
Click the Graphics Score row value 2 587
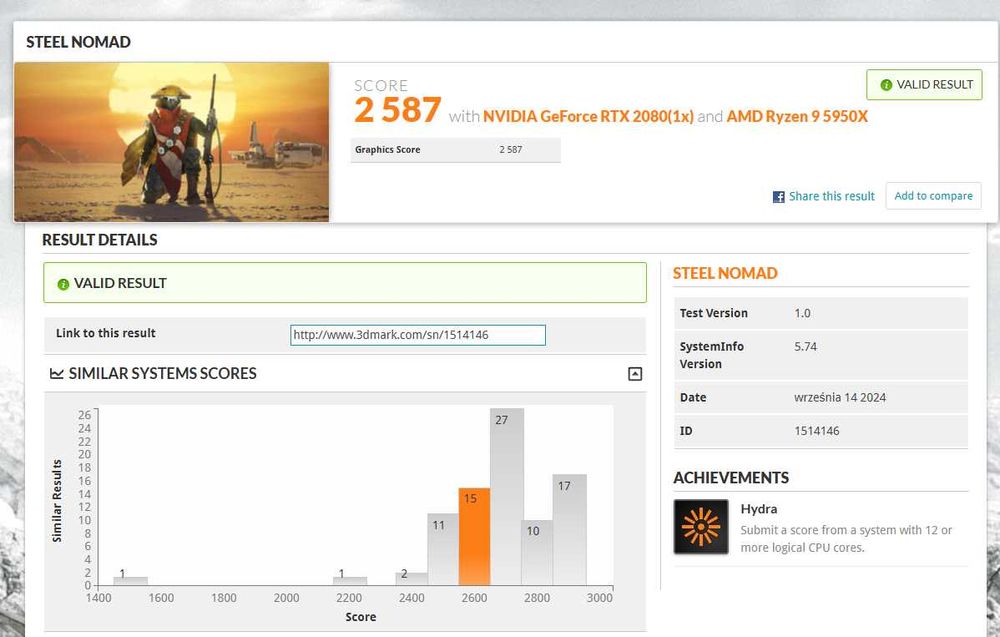point(510,150)
